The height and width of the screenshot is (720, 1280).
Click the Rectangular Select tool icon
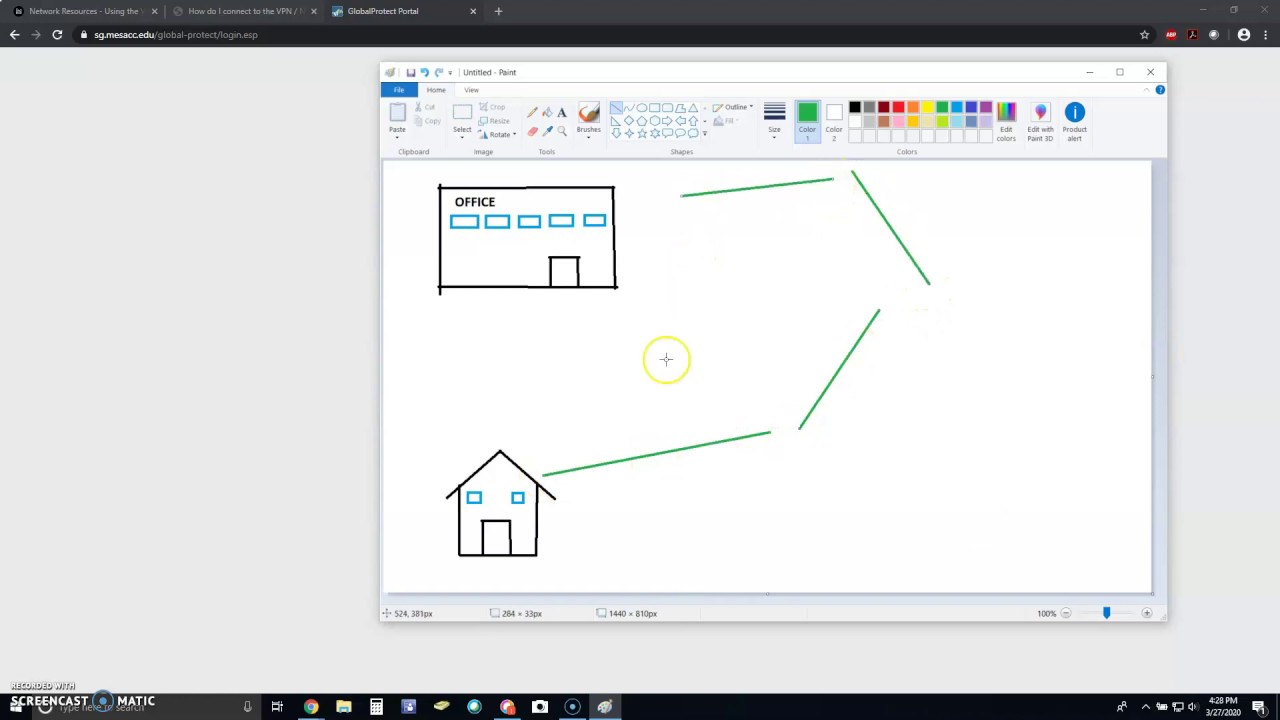[462, 112]
